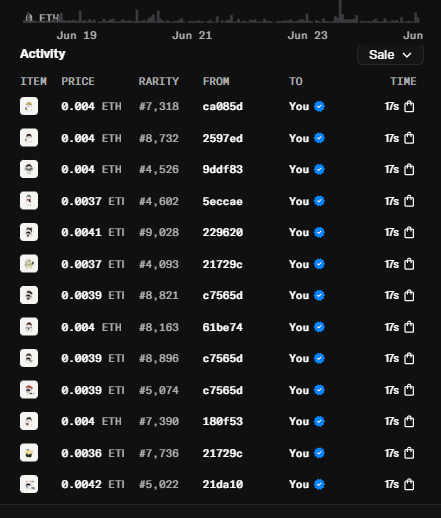Open sale icon in the #8,896 row

click(x=409, y=358)
